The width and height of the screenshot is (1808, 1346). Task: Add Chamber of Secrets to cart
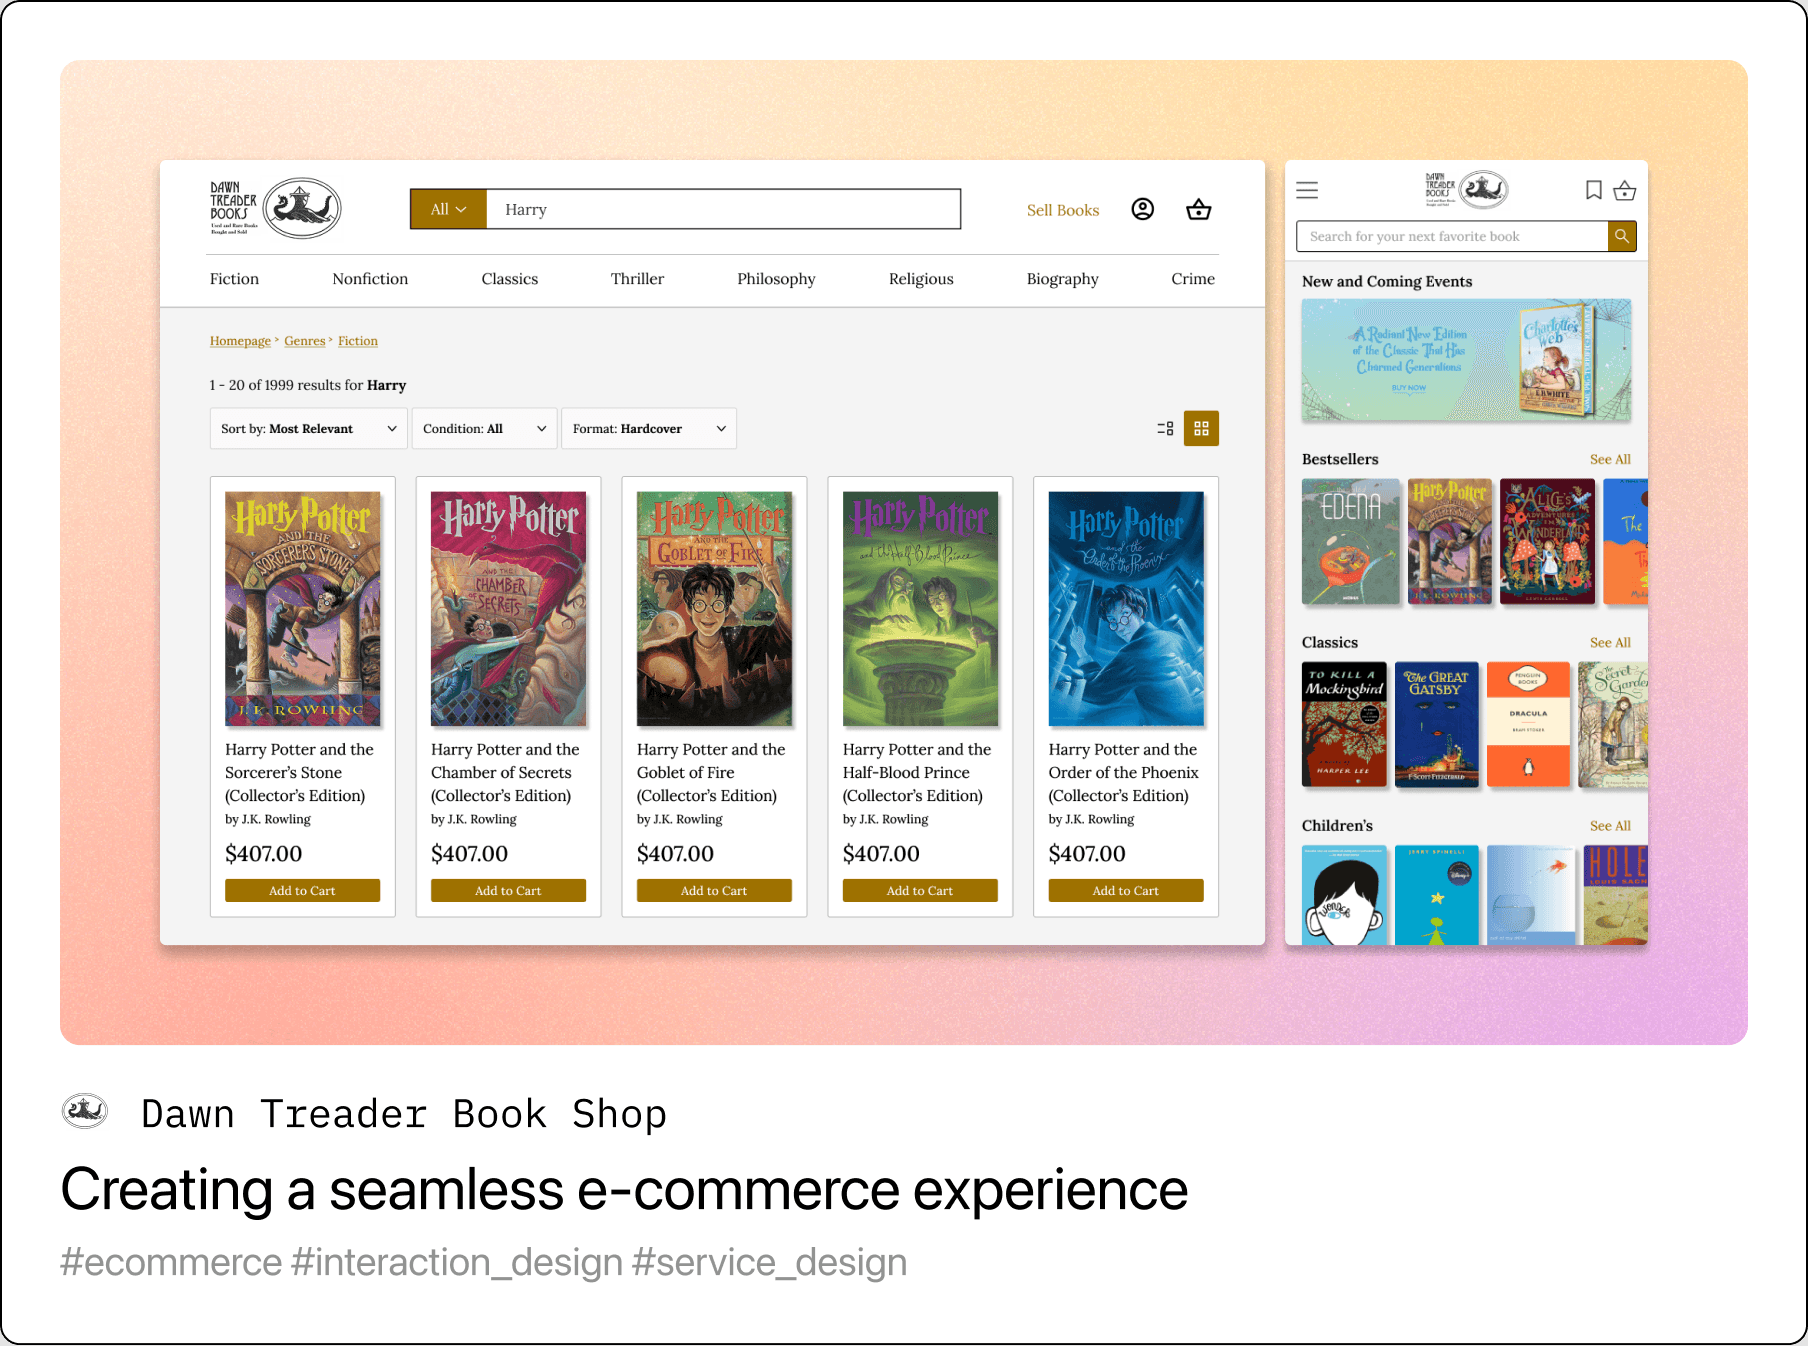[508, 890]
